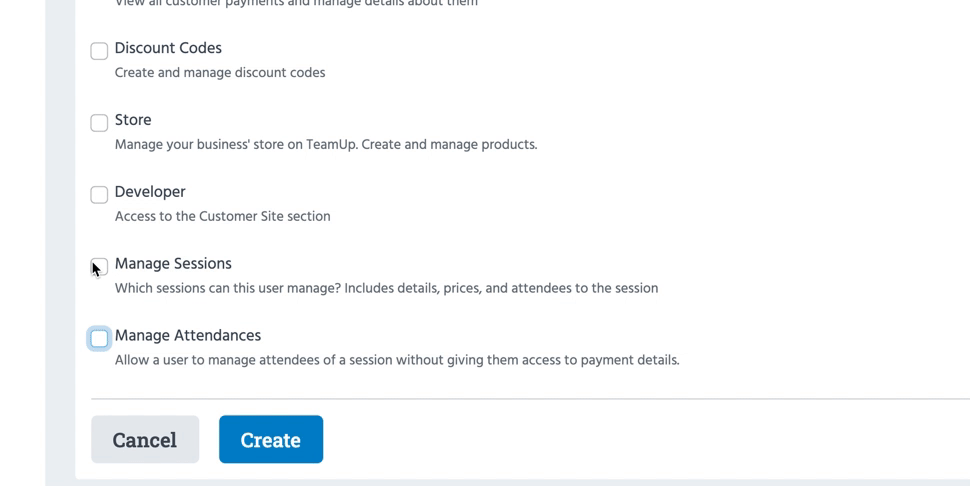
Task: Click the "Manage Sessions" label text
Action: (x=173, y=264)
